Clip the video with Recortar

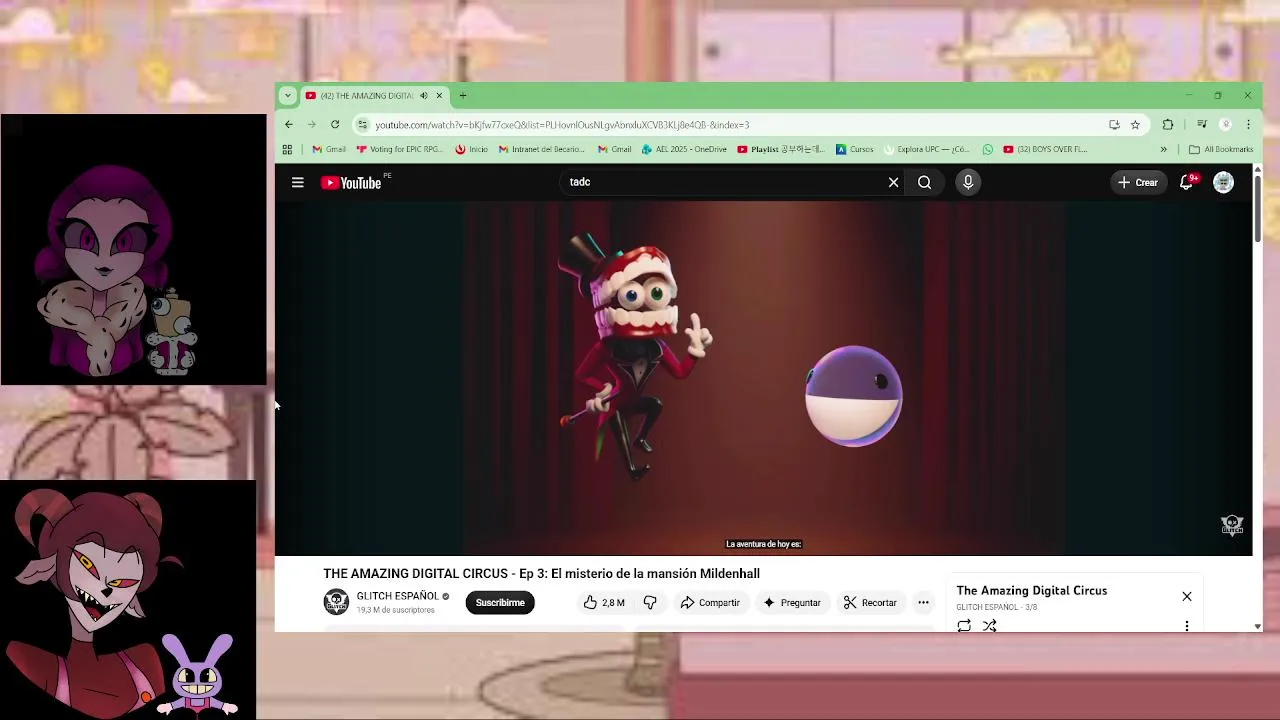pyautogui.click(x=870, y=602)
